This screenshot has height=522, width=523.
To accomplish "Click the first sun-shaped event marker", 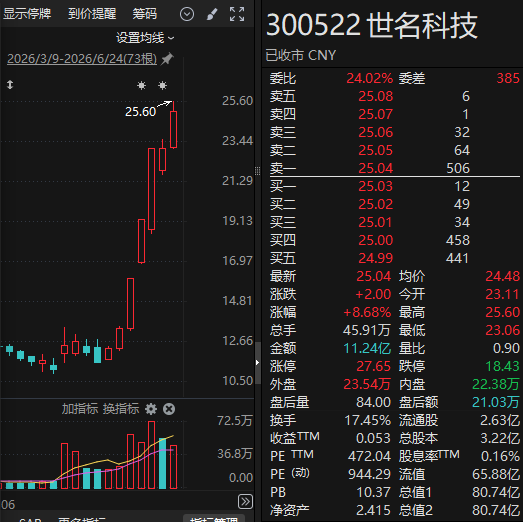I will click(141, 85).
